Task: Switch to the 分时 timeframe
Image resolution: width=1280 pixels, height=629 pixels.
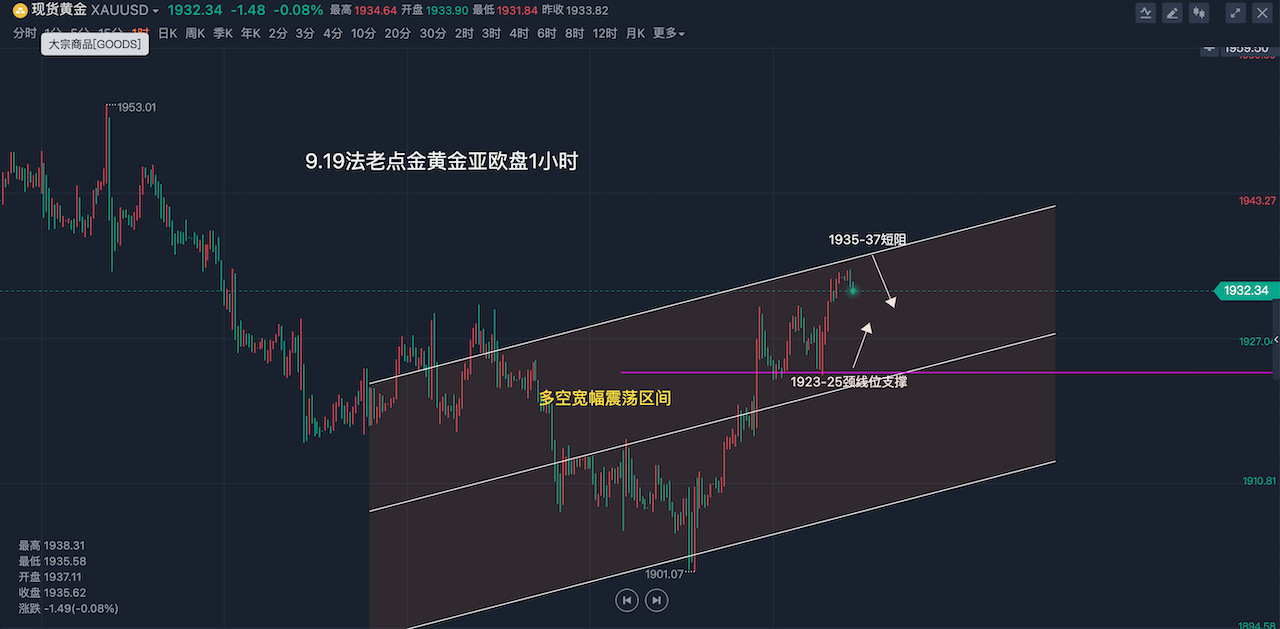Action: (x=25, y=33)
